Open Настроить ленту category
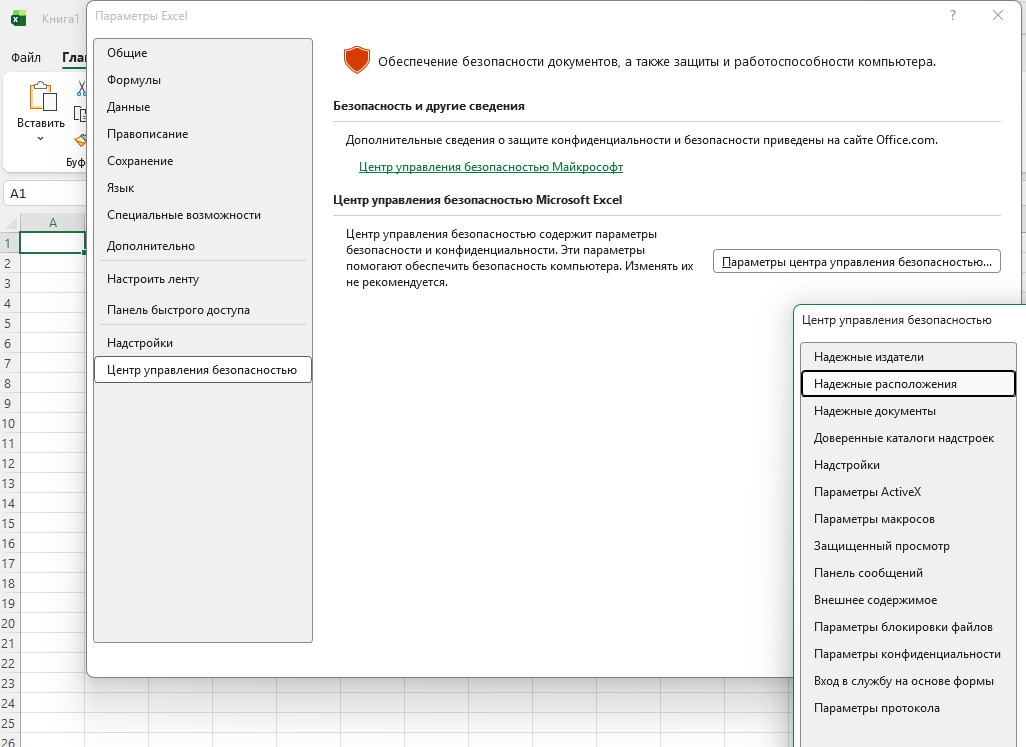Image resolution: width=1026 pixels, height=747 pixels. coord(203,279)
